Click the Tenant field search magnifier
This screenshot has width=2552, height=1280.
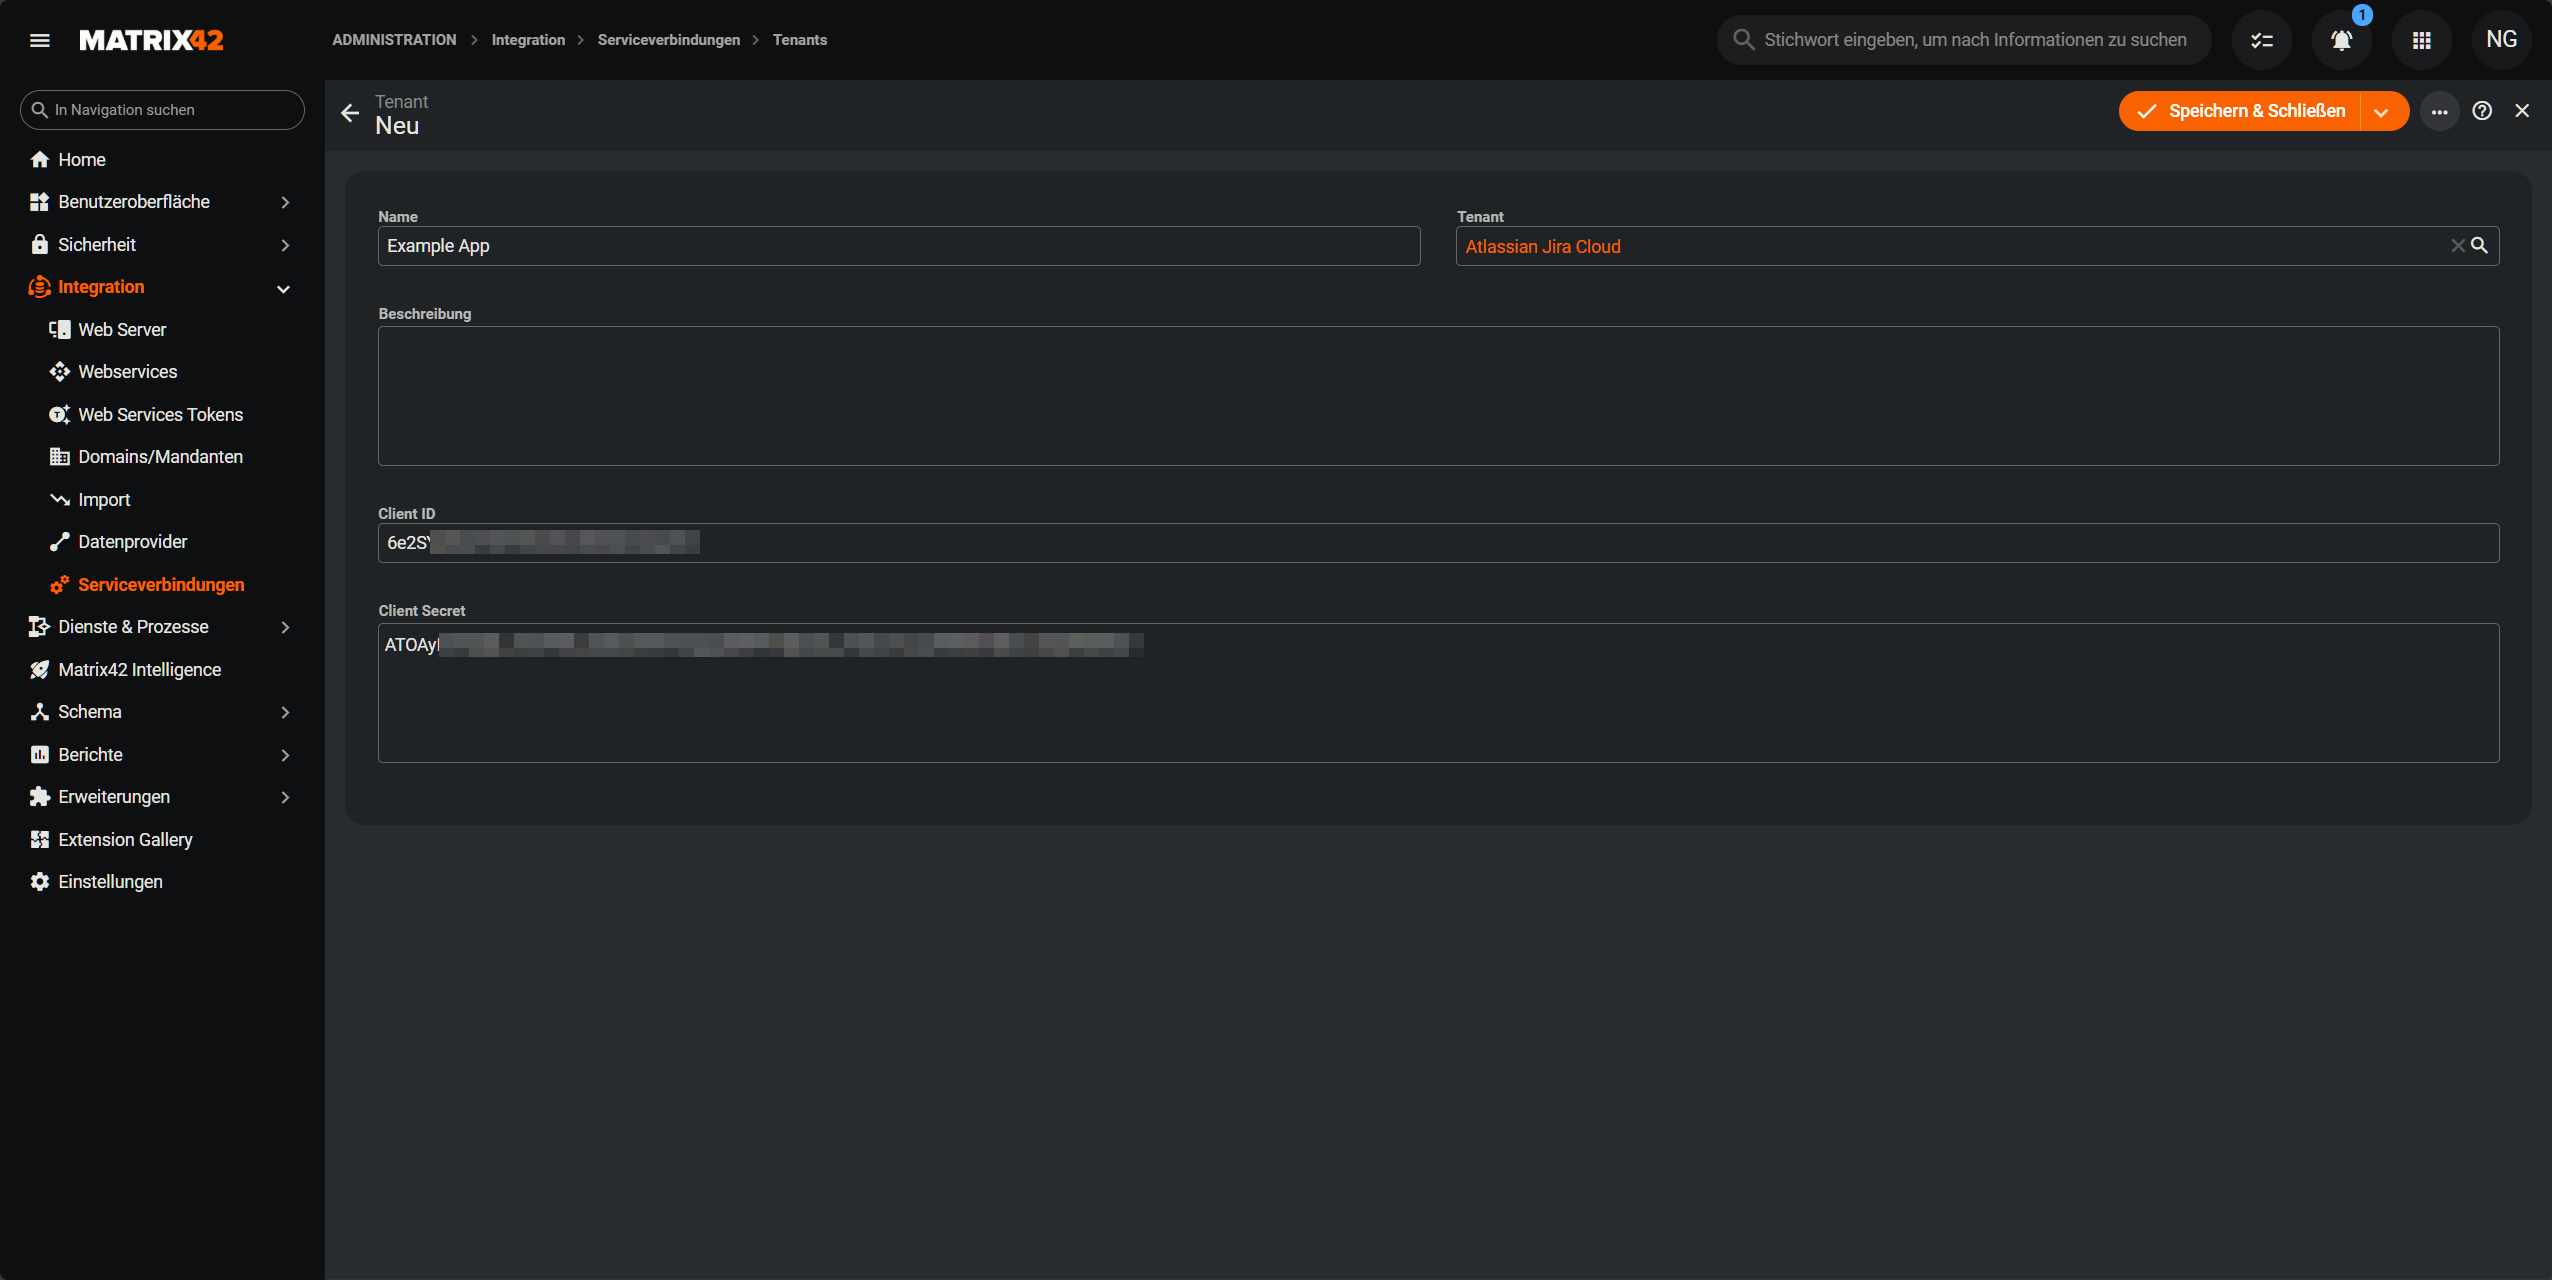coord(2479,246)
